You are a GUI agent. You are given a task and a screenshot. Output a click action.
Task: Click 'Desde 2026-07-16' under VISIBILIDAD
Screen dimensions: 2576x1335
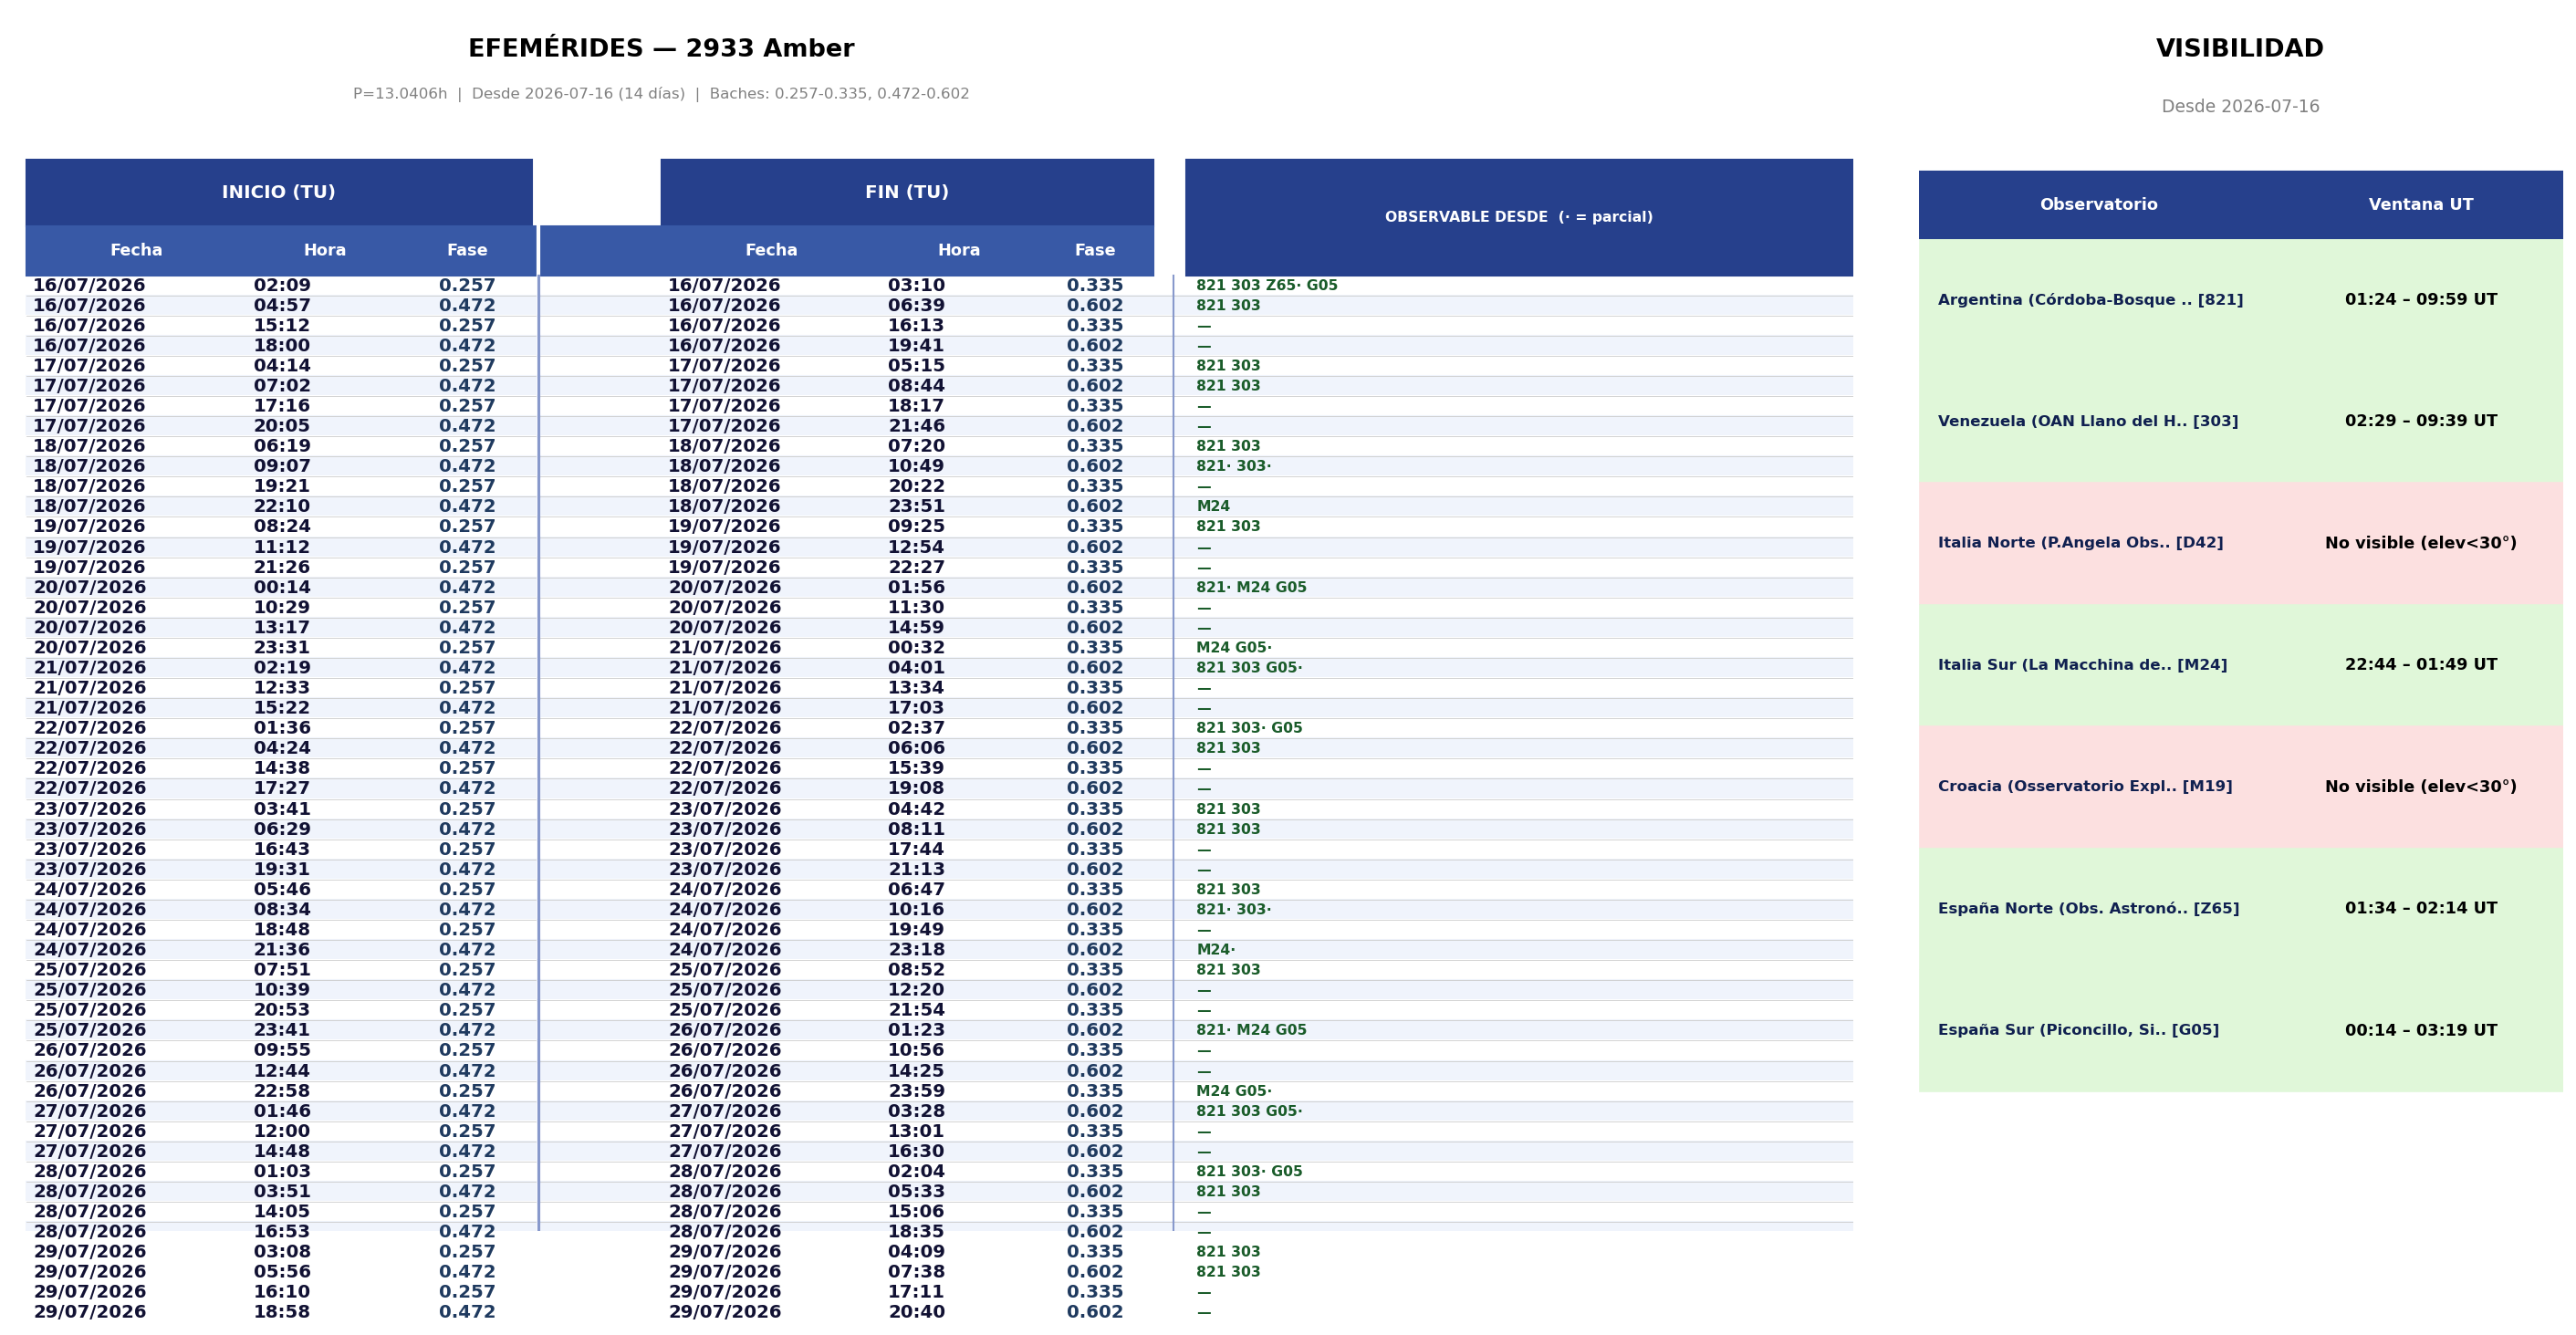[2240, 106]
